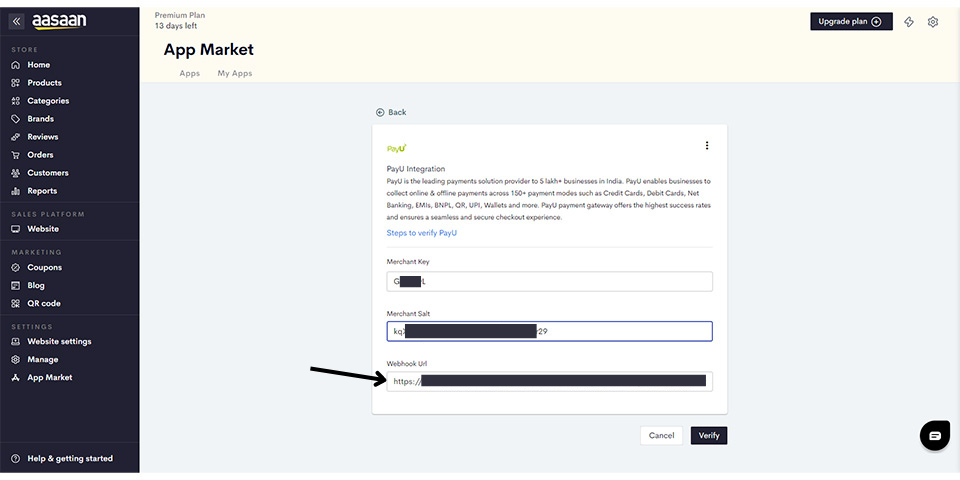Cancel the PayU integration form

coord(661,436)
